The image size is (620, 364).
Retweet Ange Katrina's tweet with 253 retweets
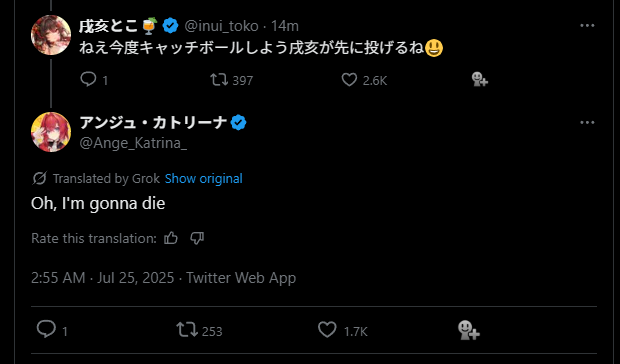[187, 330]
